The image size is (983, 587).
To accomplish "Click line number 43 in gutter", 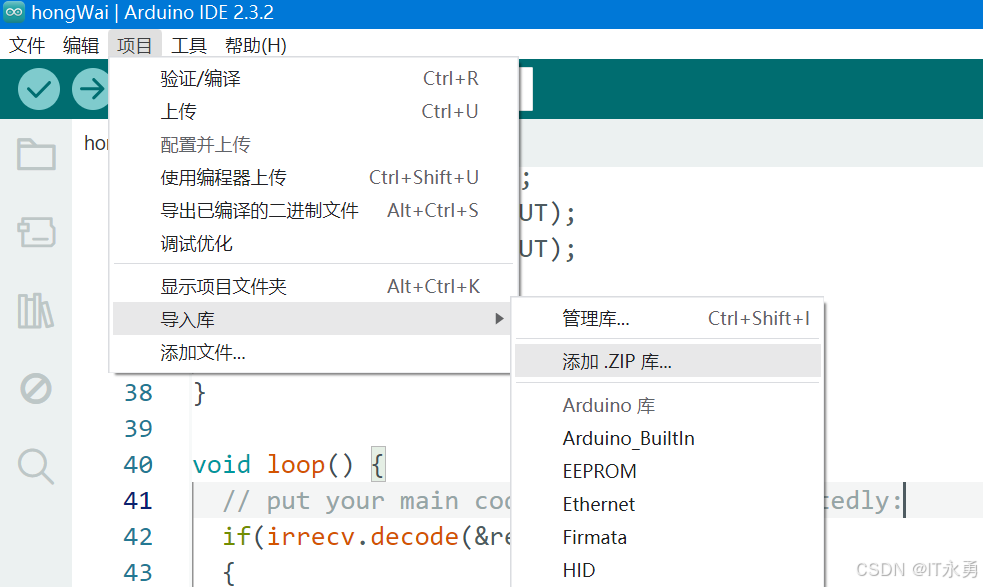I will coord(139,573).
